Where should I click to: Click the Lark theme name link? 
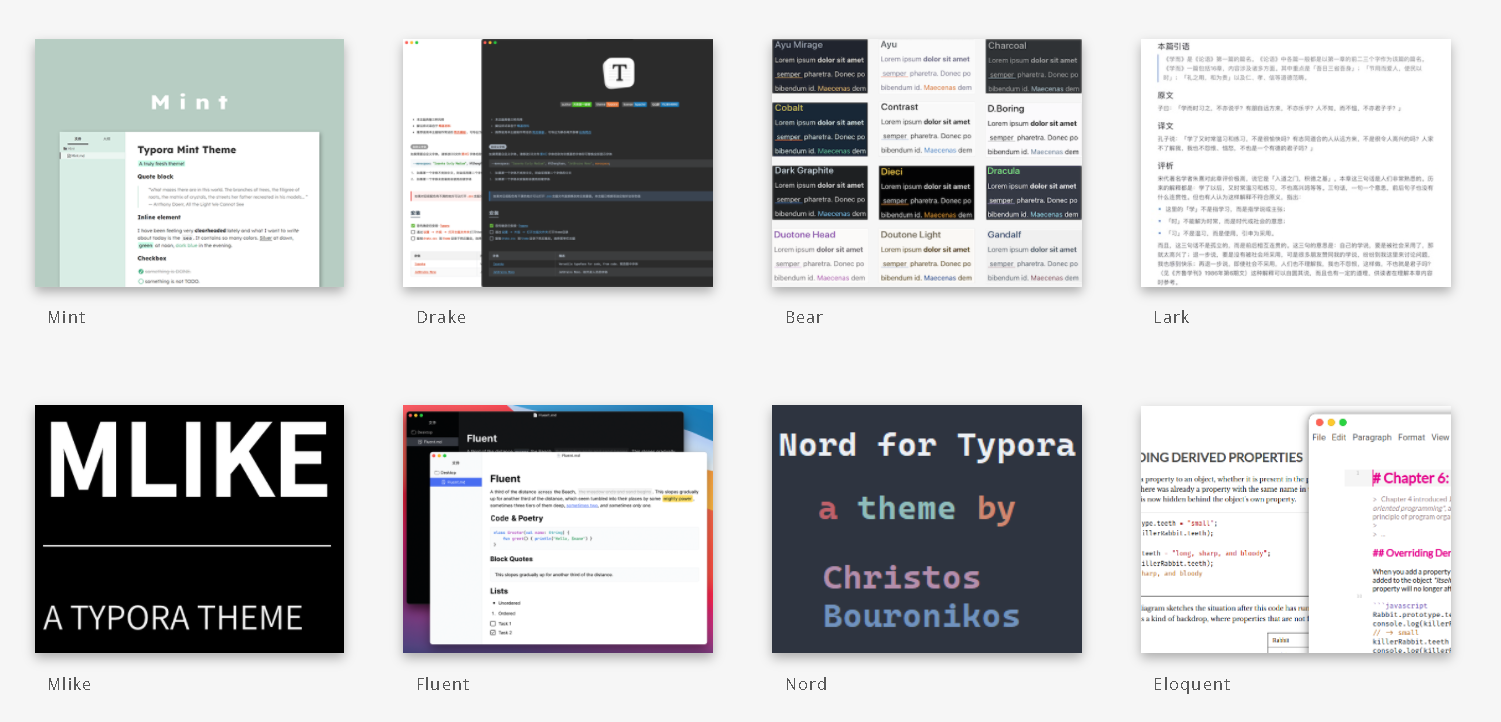click(x=1172, y=317)
